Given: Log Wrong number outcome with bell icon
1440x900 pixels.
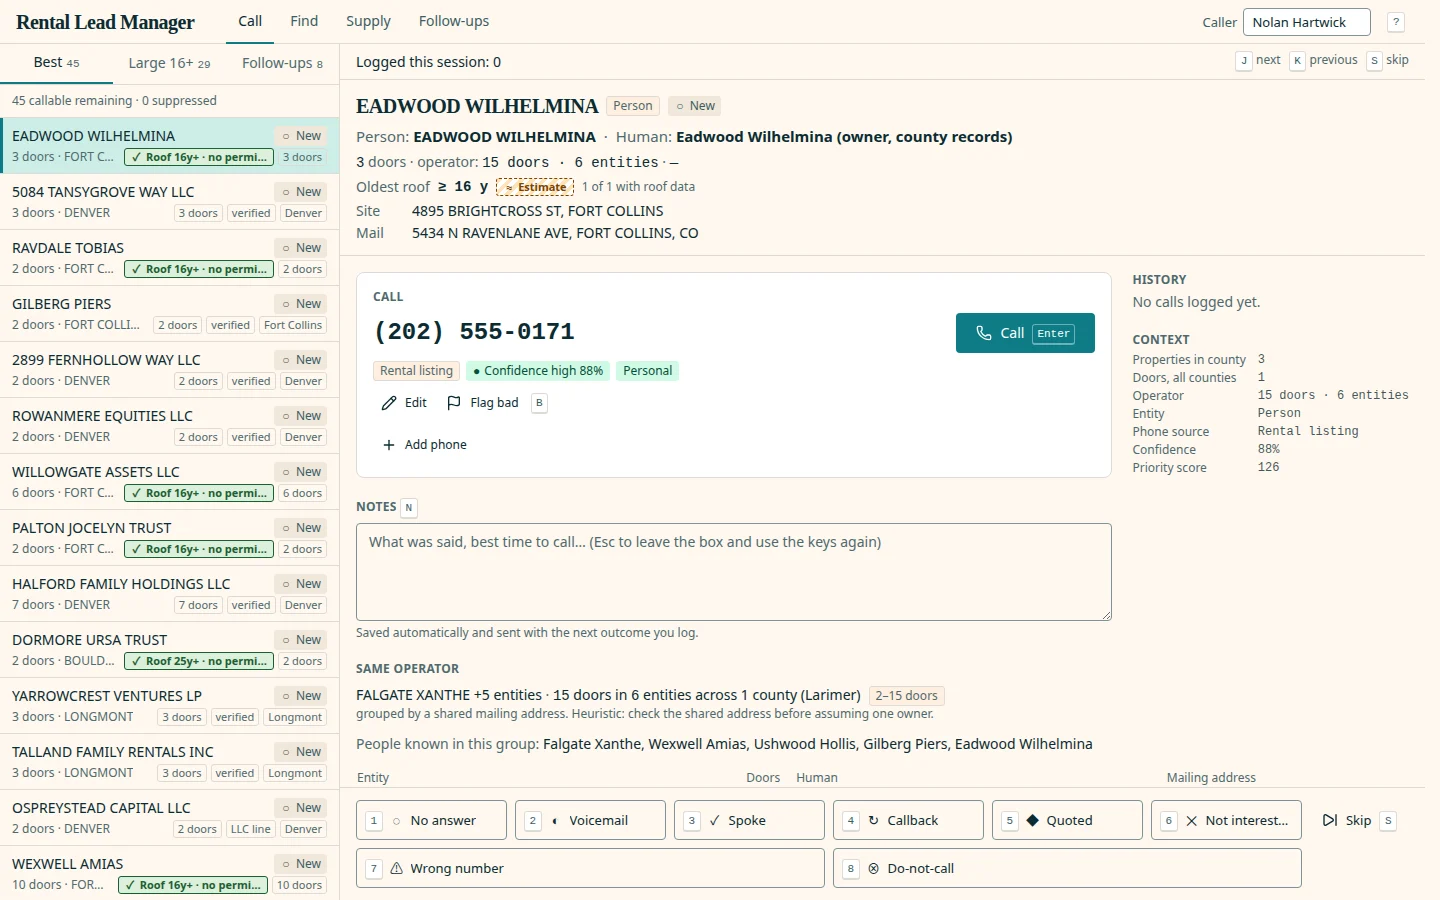Looking at the screenshot, I should click(x=590, y=868).
